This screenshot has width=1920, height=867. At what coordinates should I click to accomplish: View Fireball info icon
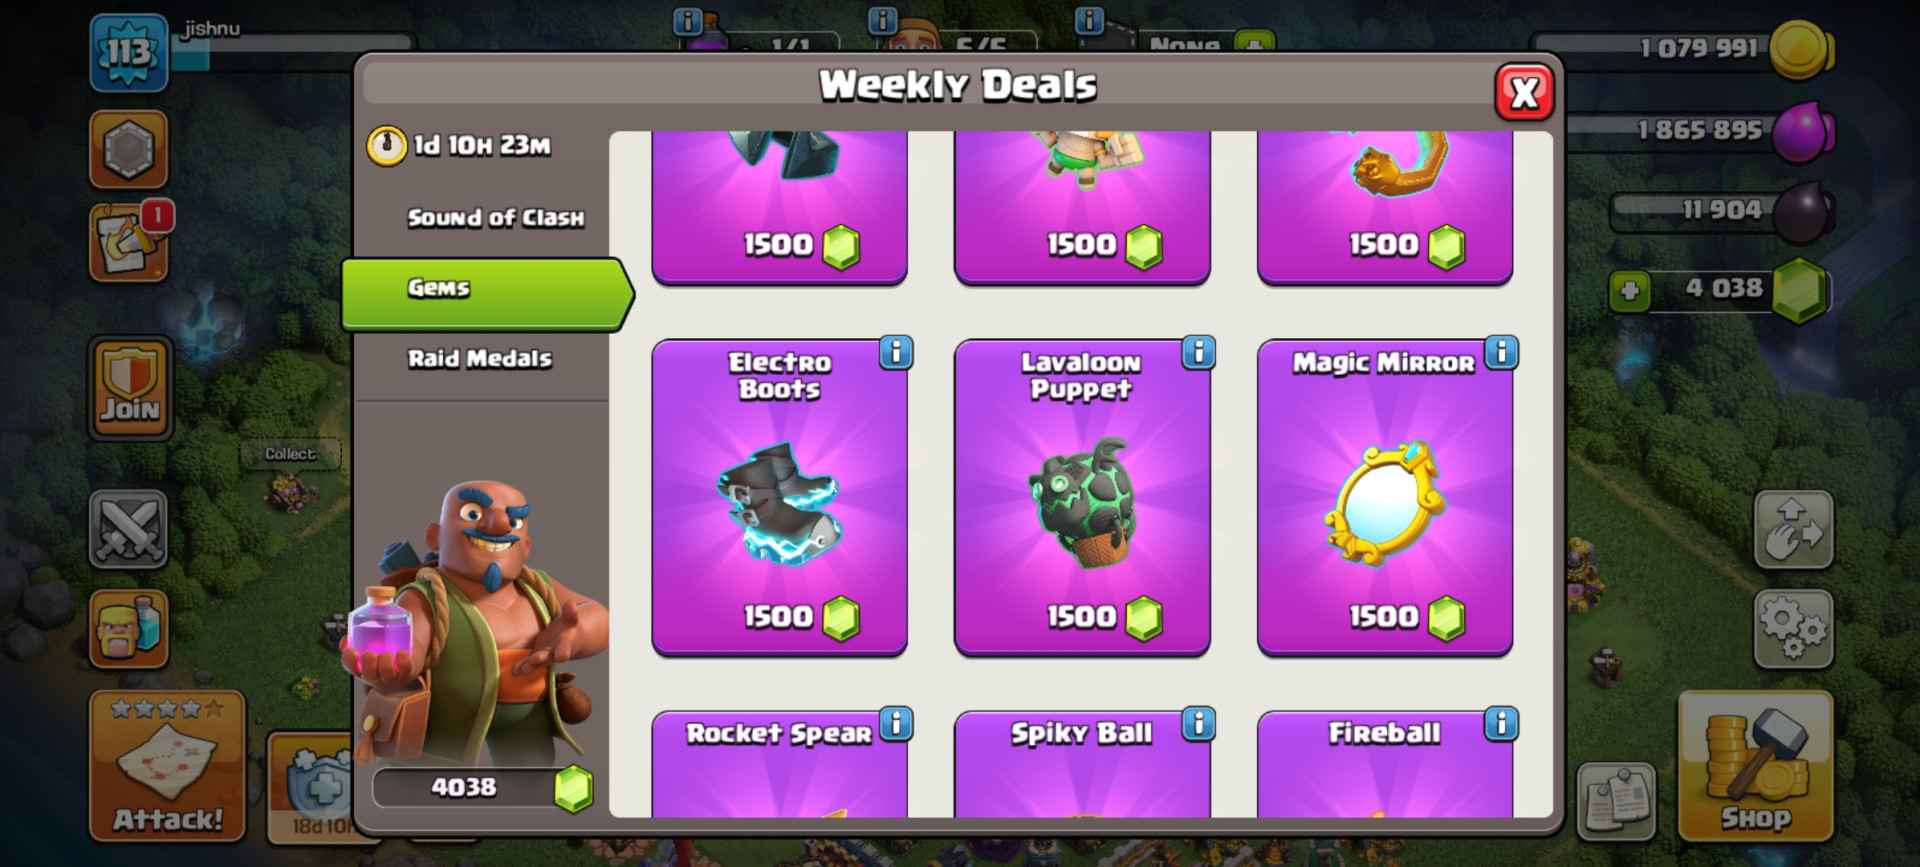click(1501, 724)
